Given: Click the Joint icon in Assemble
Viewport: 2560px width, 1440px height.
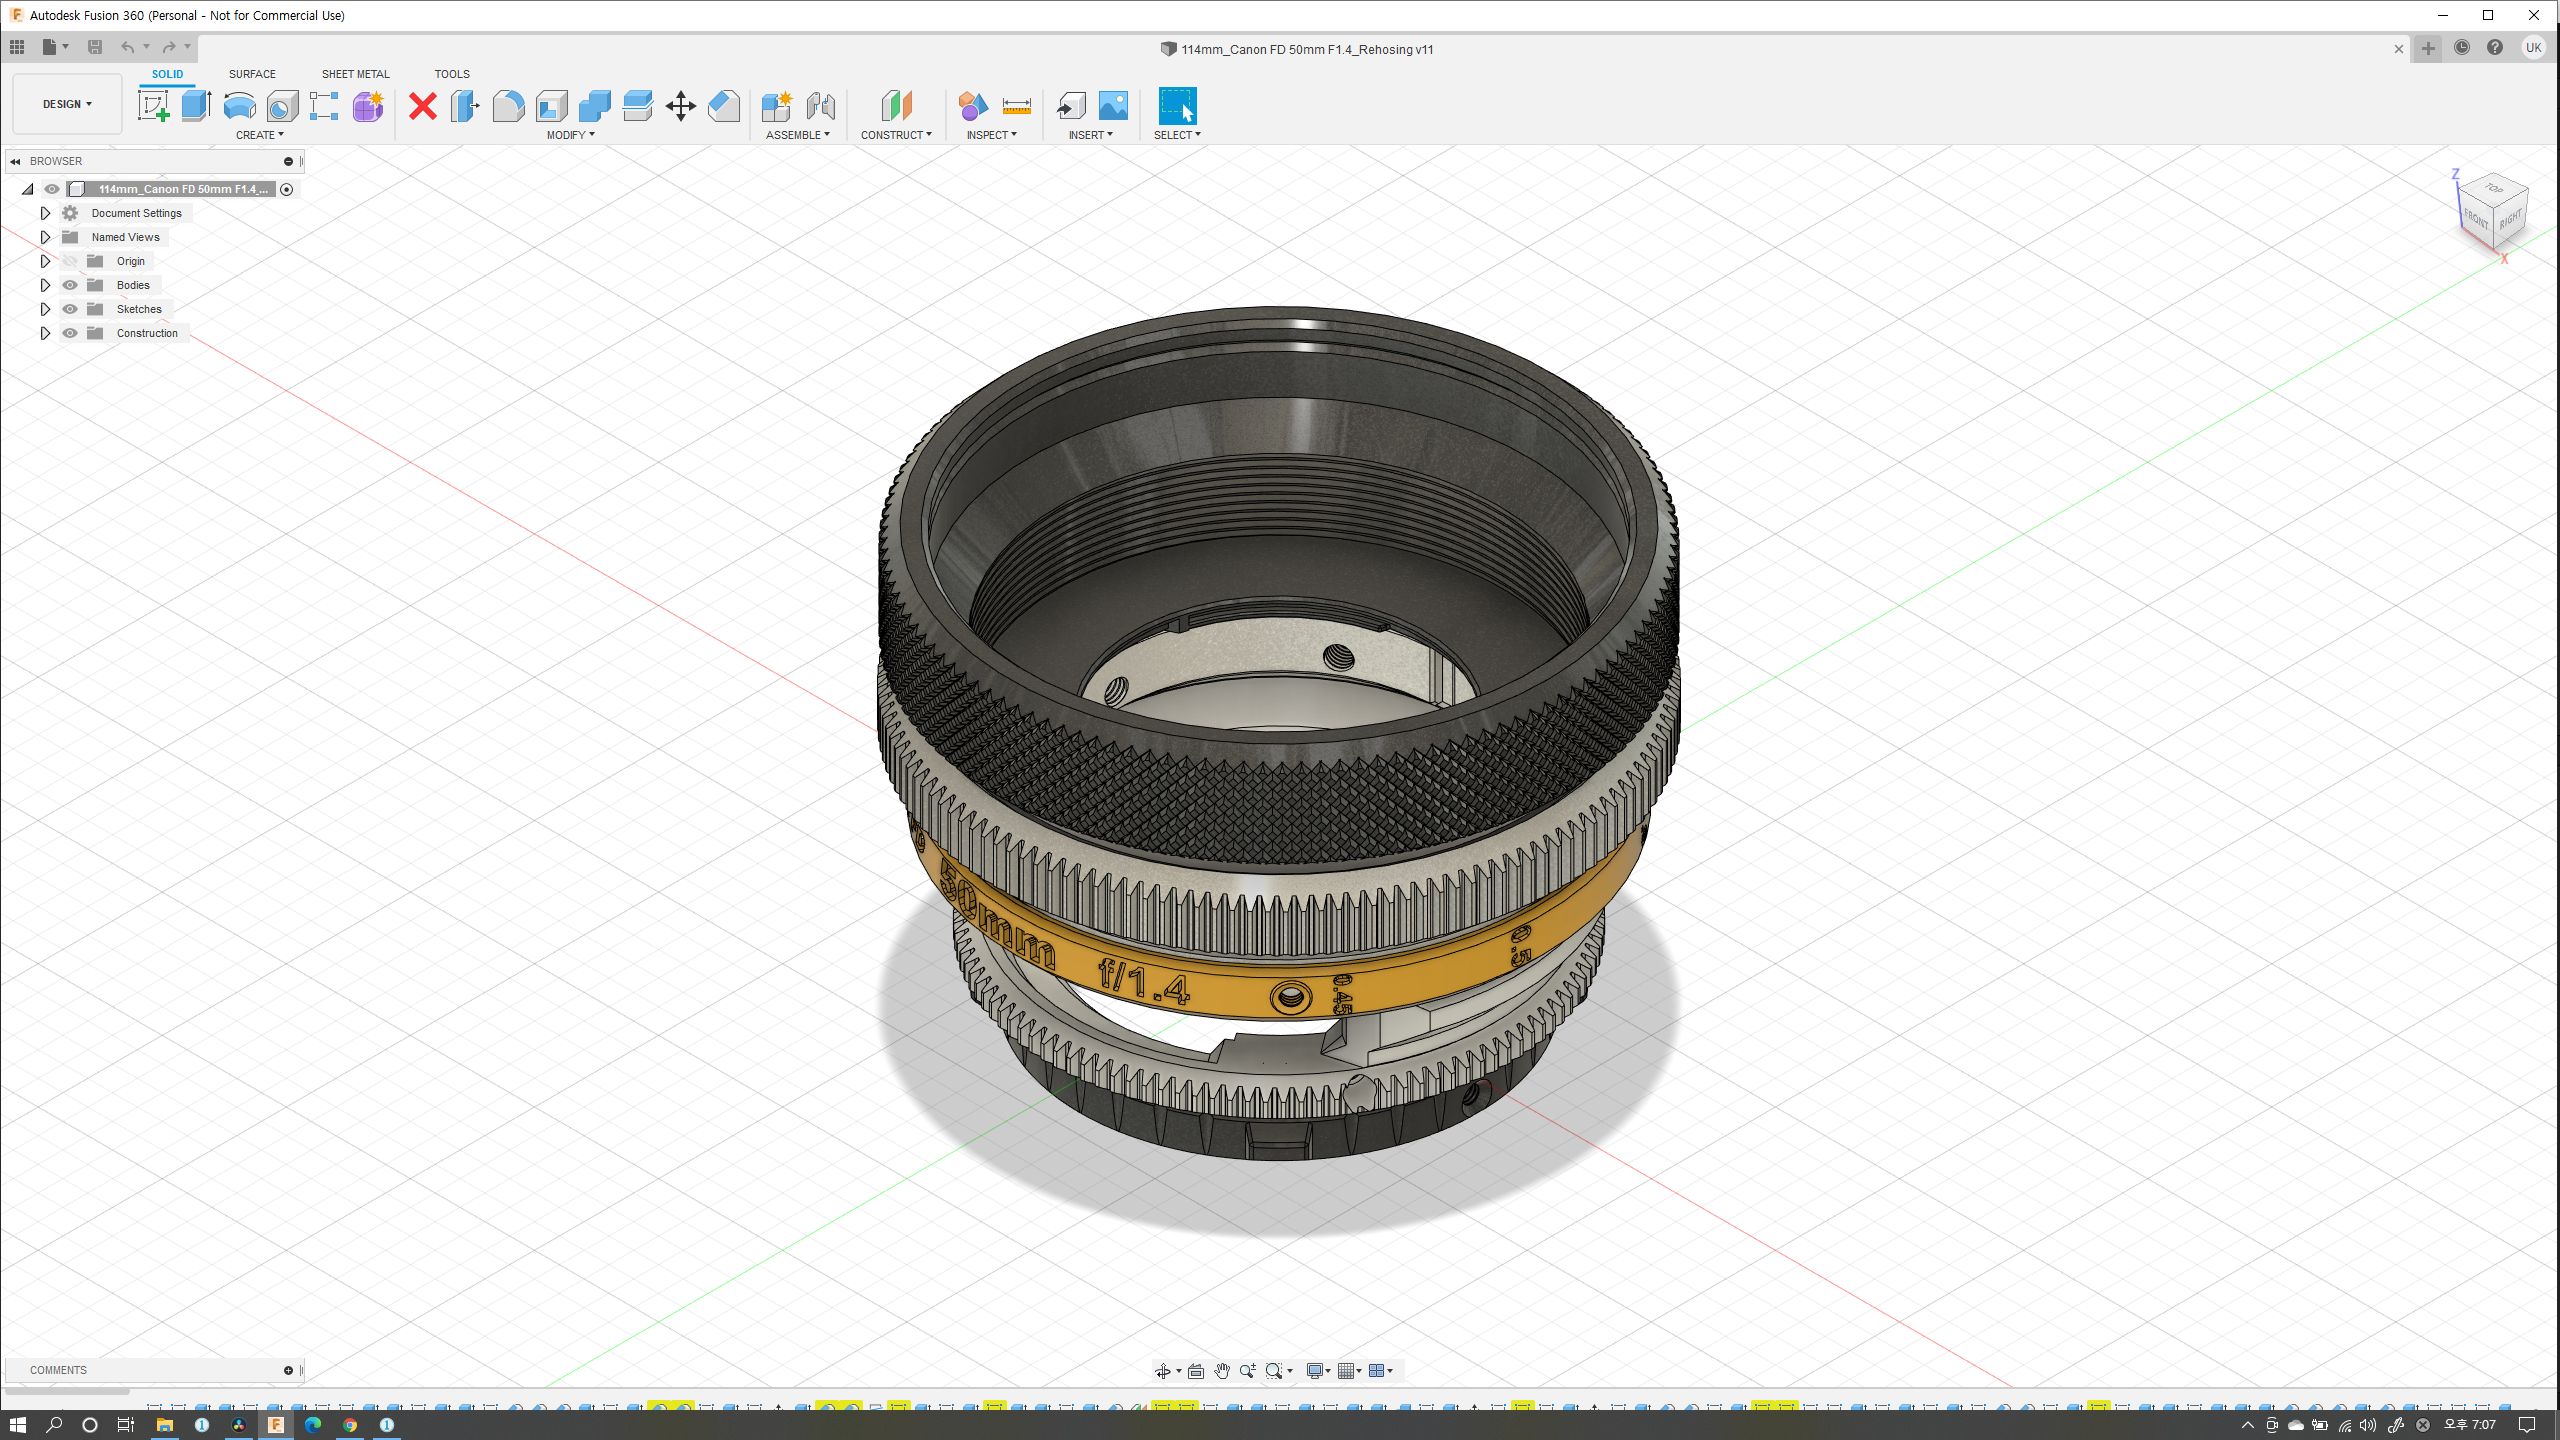Looking at the screenshot, I should click(820, 106).
